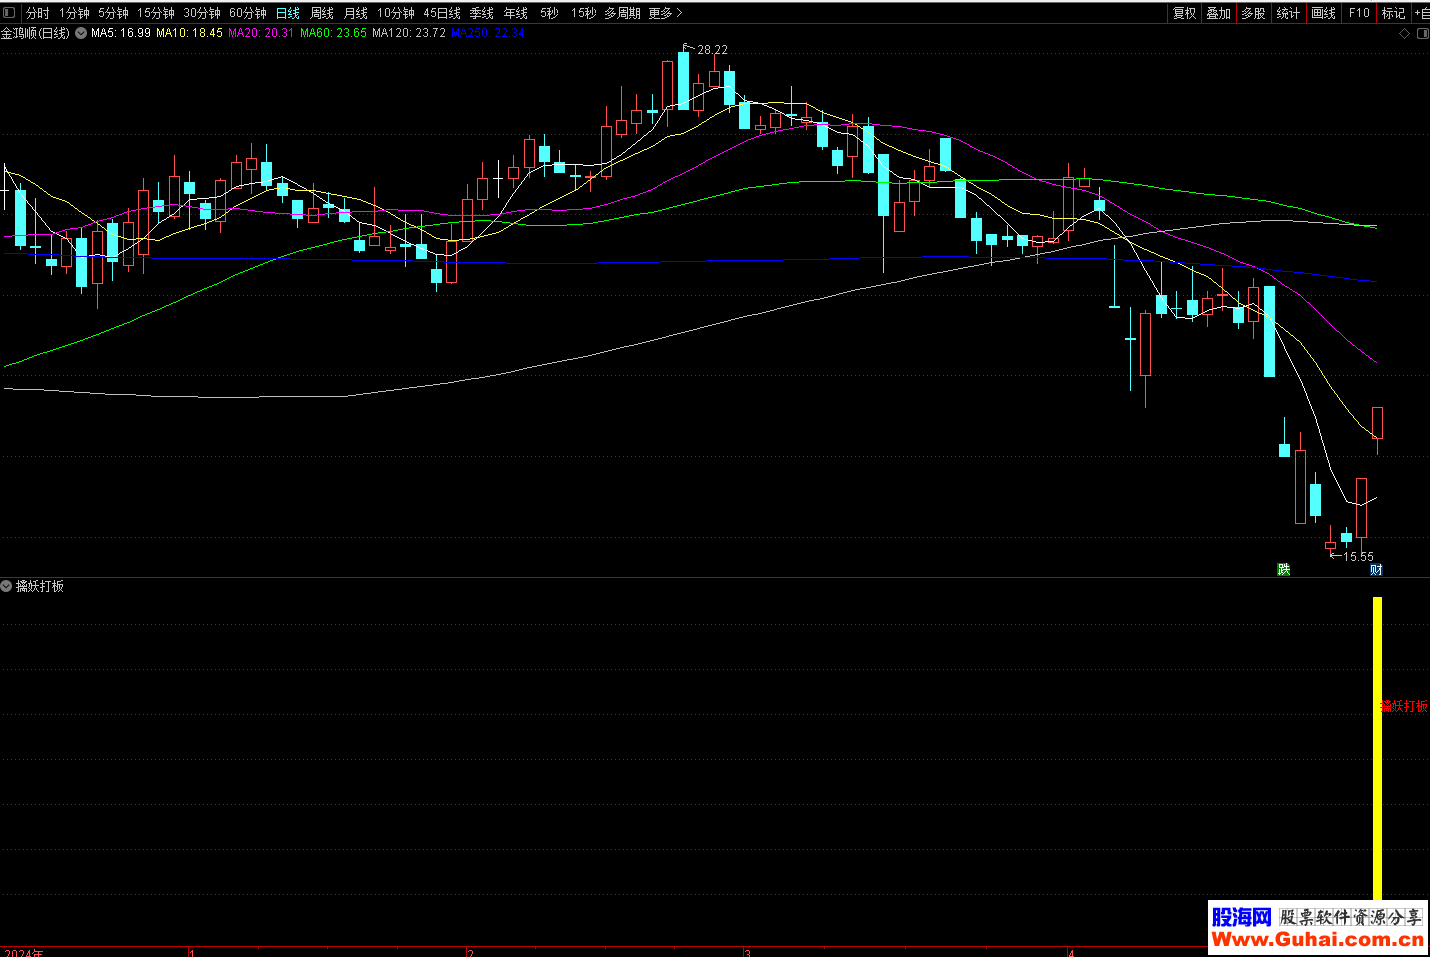This screenshot has width=1430, height=957.
Task: Click the 15.55 low price marker
Action: pyautogui.click(x=1358, y=556)
